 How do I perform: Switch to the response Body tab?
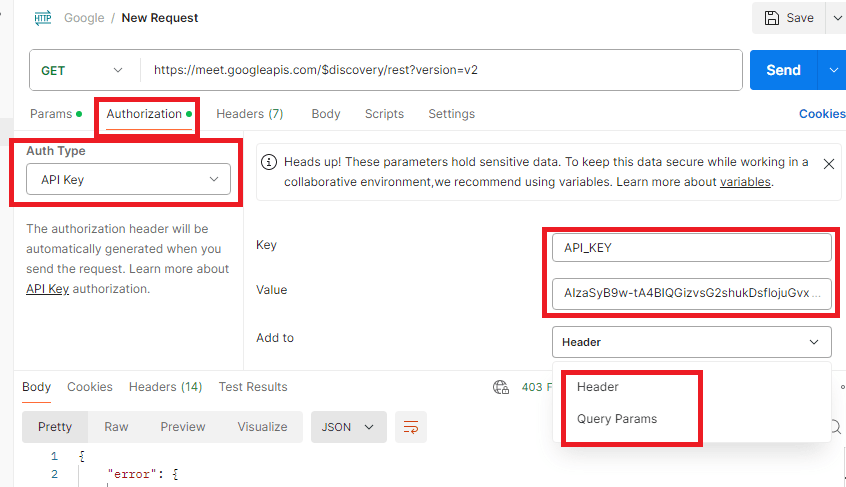coord(36,387)
